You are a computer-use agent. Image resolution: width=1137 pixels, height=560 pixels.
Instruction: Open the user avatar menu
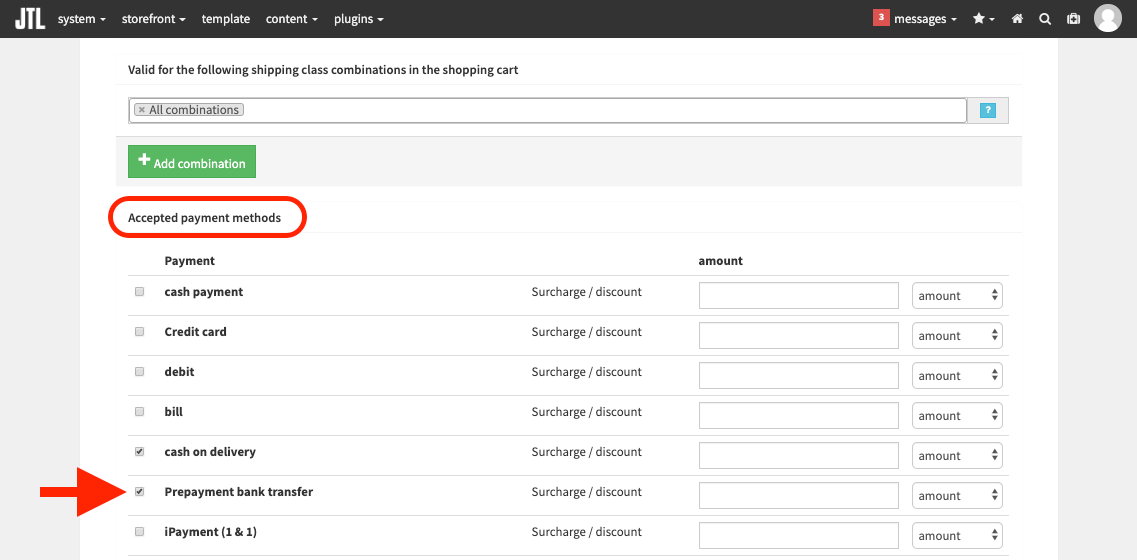[1107, 19]
